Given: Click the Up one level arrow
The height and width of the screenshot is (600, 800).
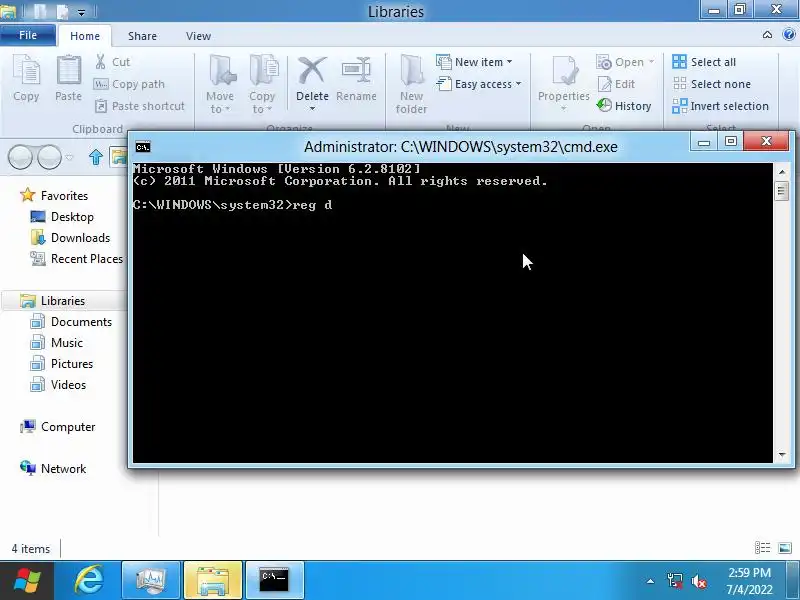Looking at the screenshot, I should pos(96,157).
